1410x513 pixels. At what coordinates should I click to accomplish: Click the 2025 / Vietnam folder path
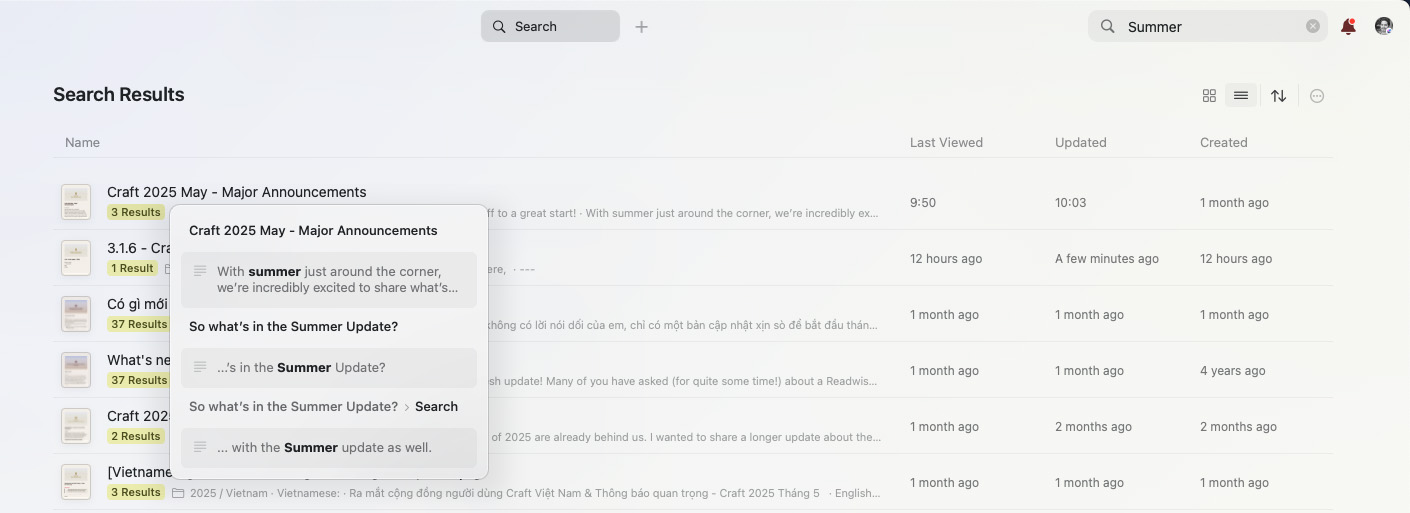pyautogui.click(x=229, y=493)
